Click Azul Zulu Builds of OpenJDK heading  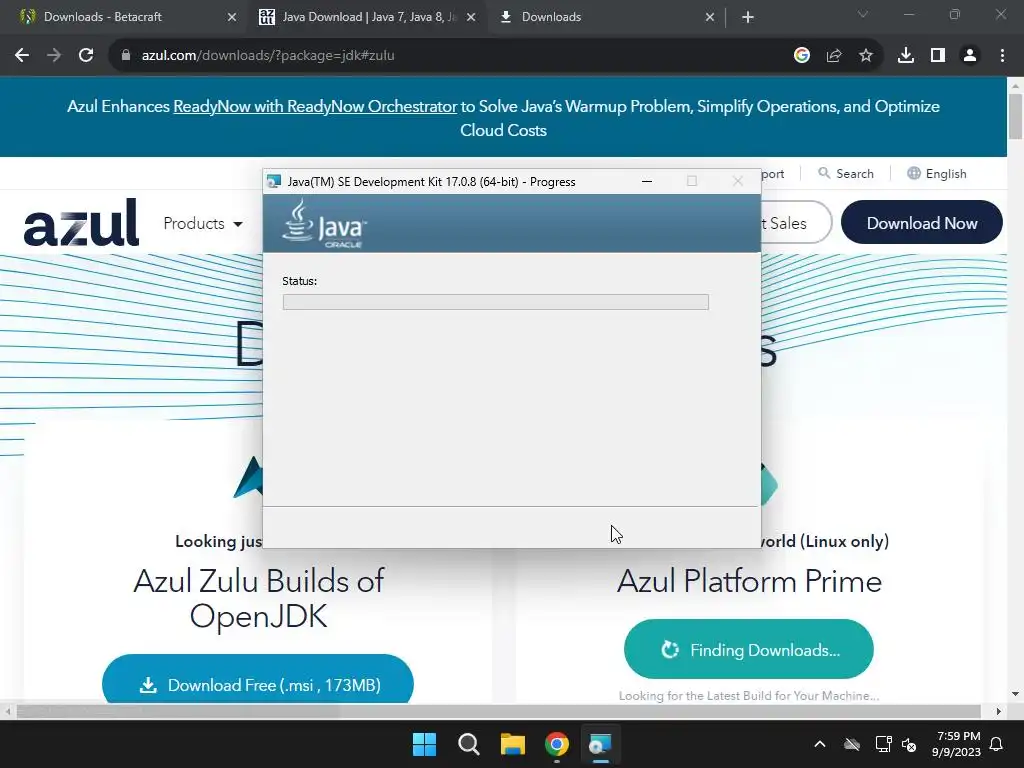[259, 598]
